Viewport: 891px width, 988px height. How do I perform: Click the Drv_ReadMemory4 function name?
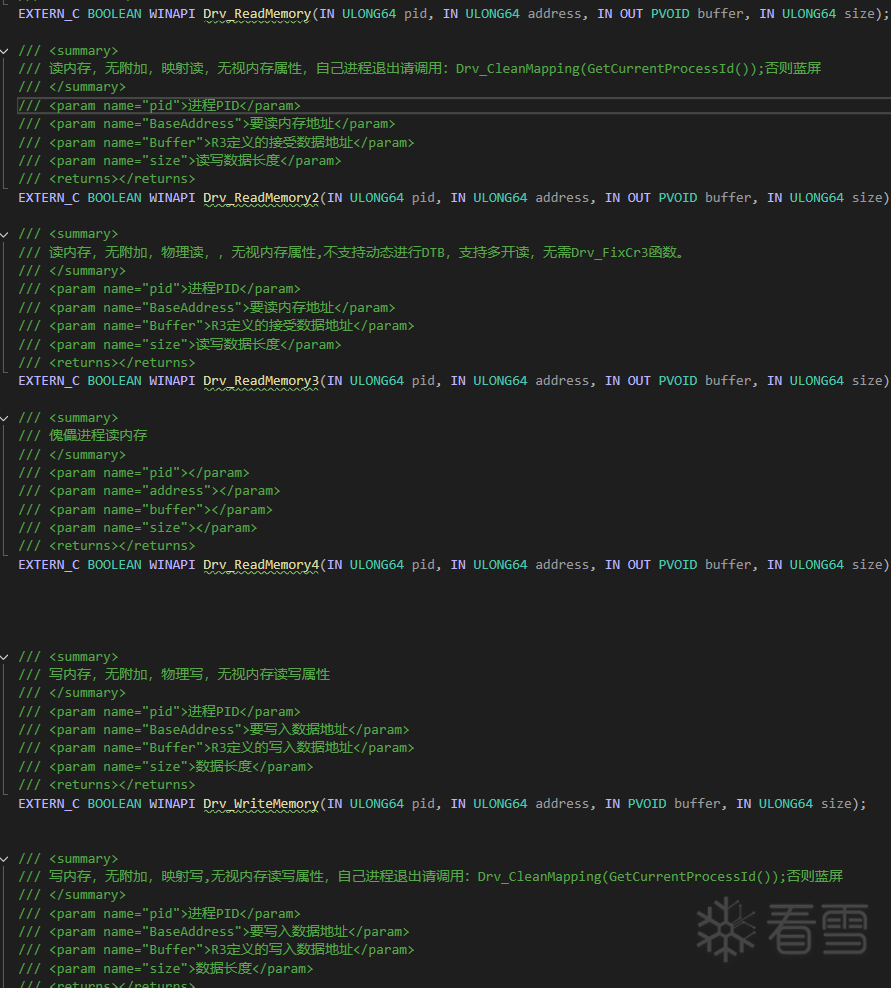click(x=261, y=565)
